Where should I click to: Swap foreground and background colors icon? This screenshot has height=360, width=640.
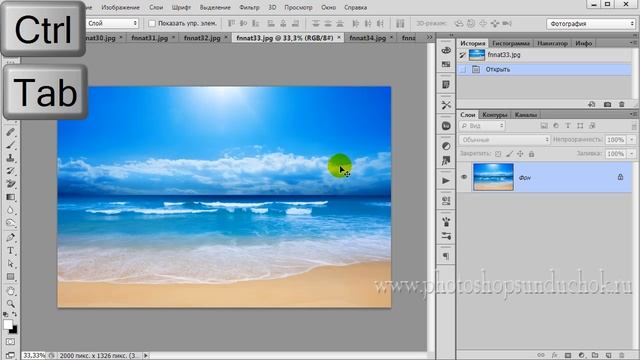pyautogui.click(x=14, y=315)
